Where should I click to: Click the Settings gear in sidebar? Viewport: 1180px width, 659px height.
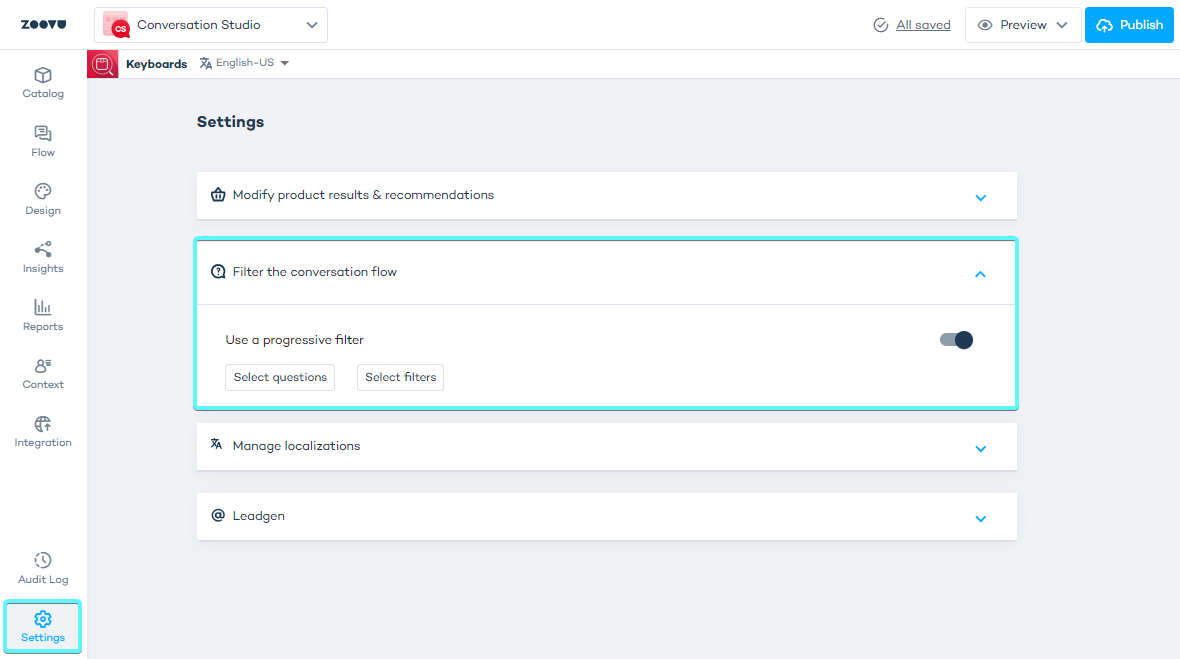[43, 627]
